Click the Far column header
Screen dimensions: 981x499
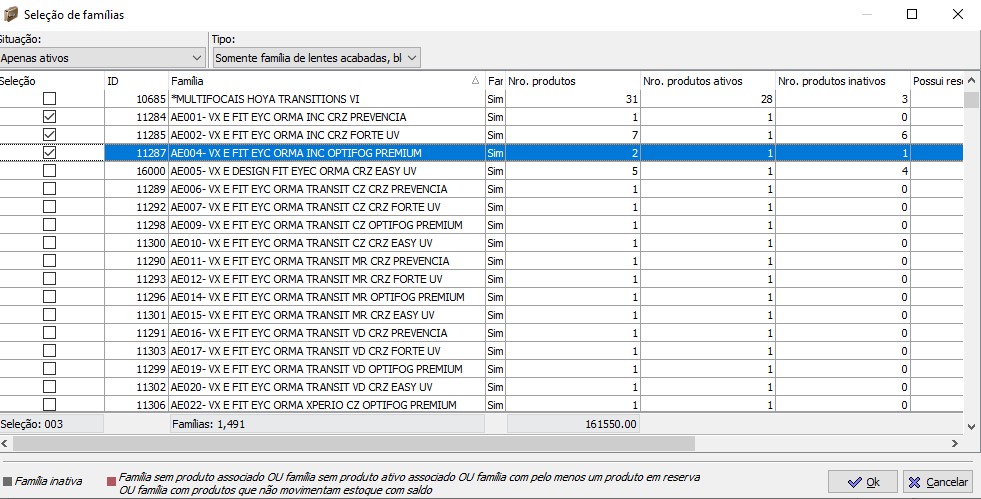(x=495, y=81)
